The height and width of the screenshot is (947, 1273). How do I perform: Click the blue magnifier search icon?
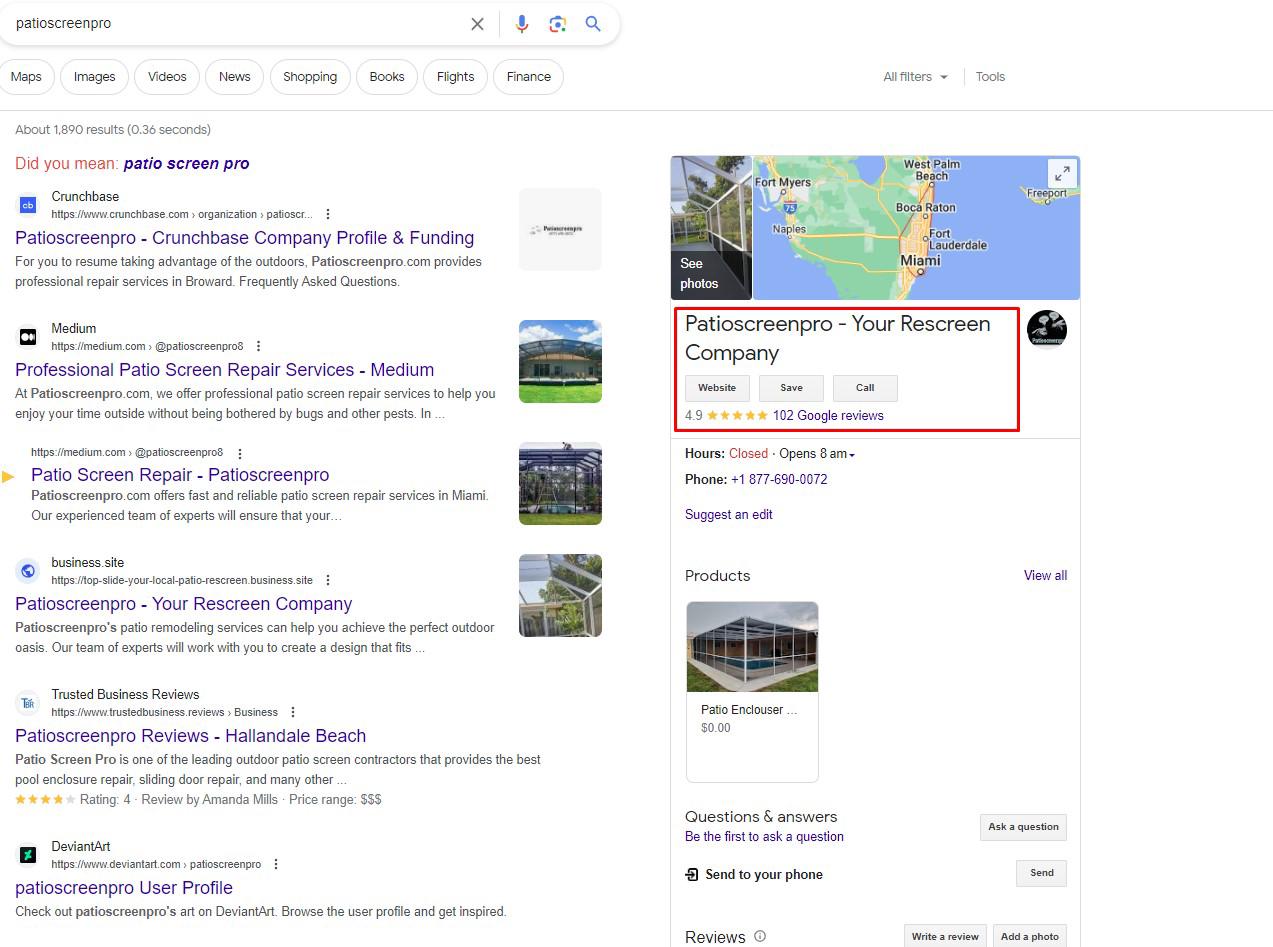coord(593,24)
